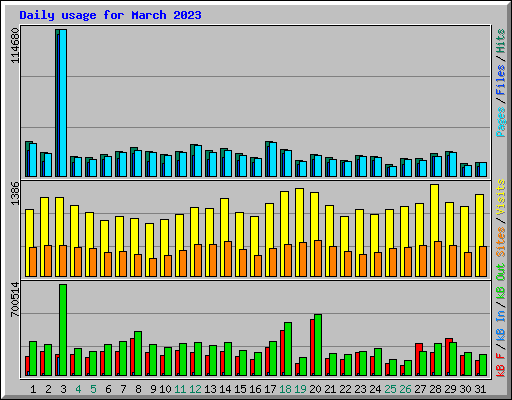Screen dimensions: 512x400
Task: Click day label 17 on x-axis
Action: coord(270,389)
